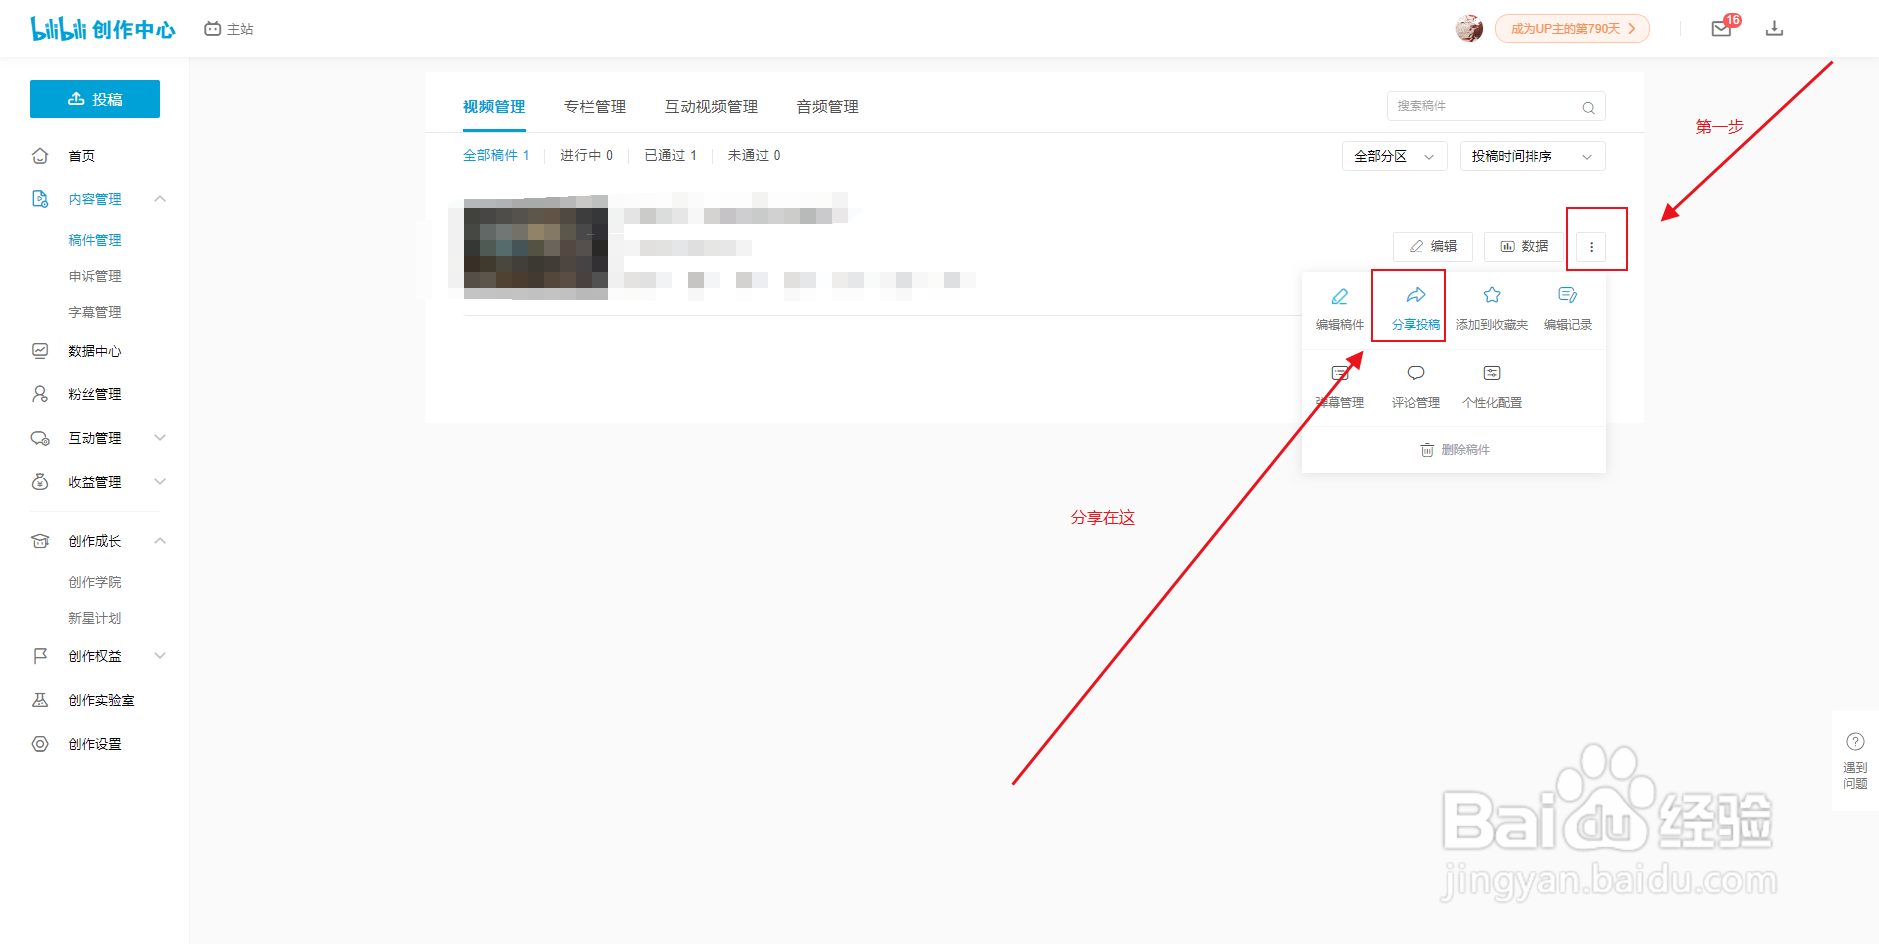Open 粉丝管理 in sidebar
Viewport: 1879px width, 944px height.
tap(95, 394)
